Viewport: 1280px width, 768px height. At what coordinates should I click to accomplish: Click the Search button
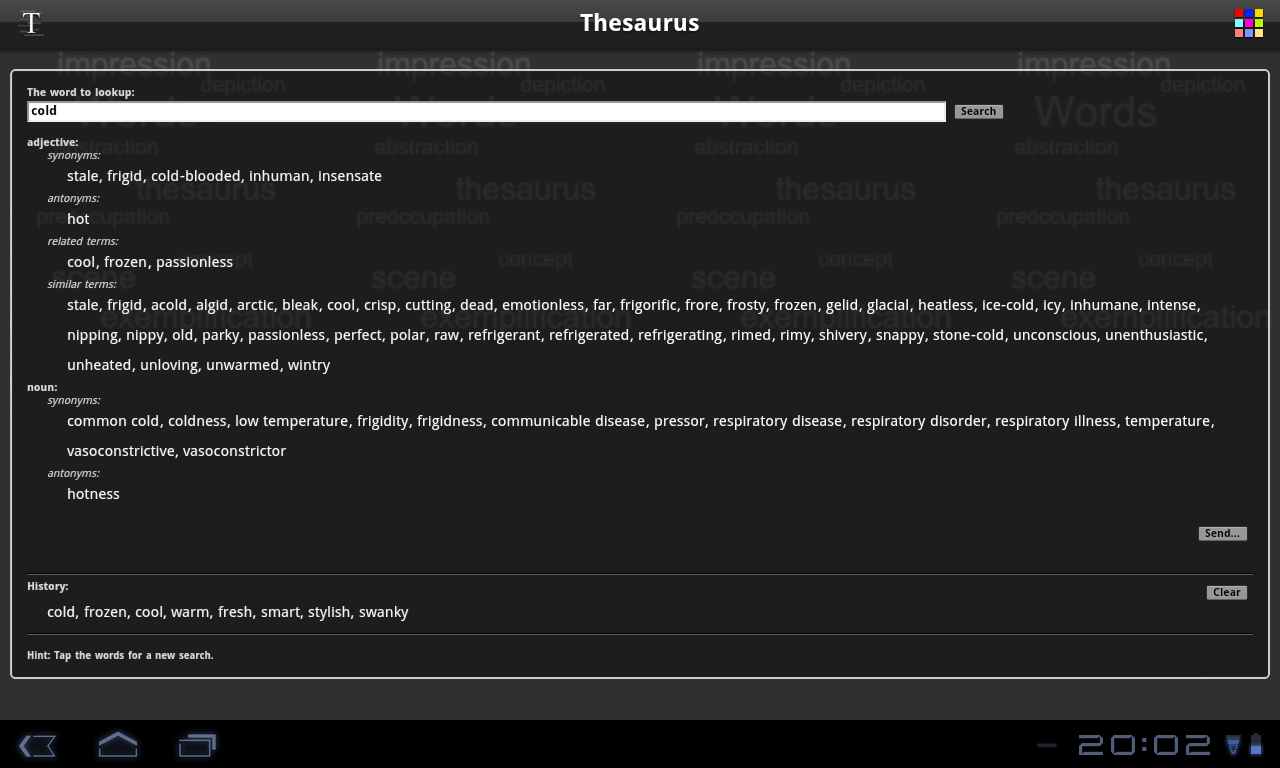coord(978,111)
